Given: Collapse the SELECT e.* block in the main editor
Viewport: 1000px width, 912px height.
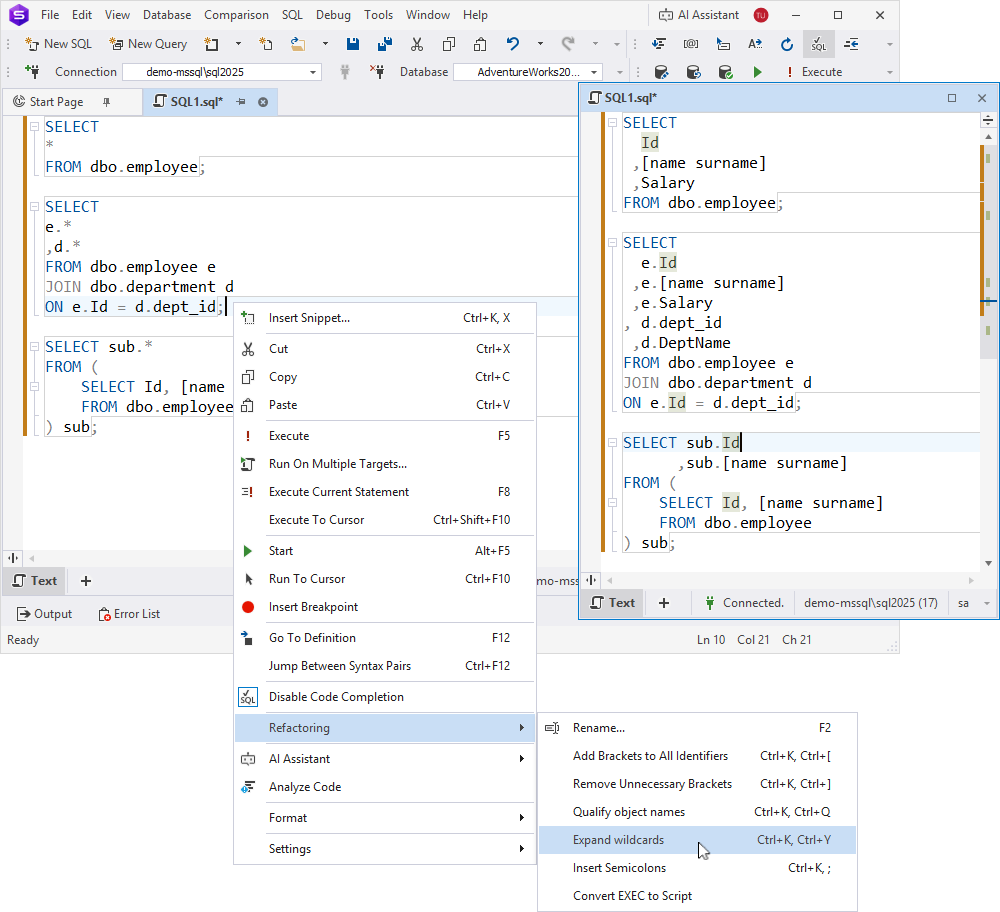Looking at the screenshot, I should pyautogui.click(x=34, y=207).
